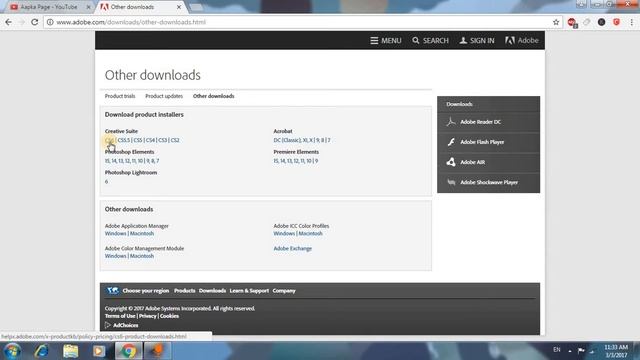The image size is (640, 360).
Task: Go back using the browser back arrow
Action: pyautogui.click(x=9, y=22)
